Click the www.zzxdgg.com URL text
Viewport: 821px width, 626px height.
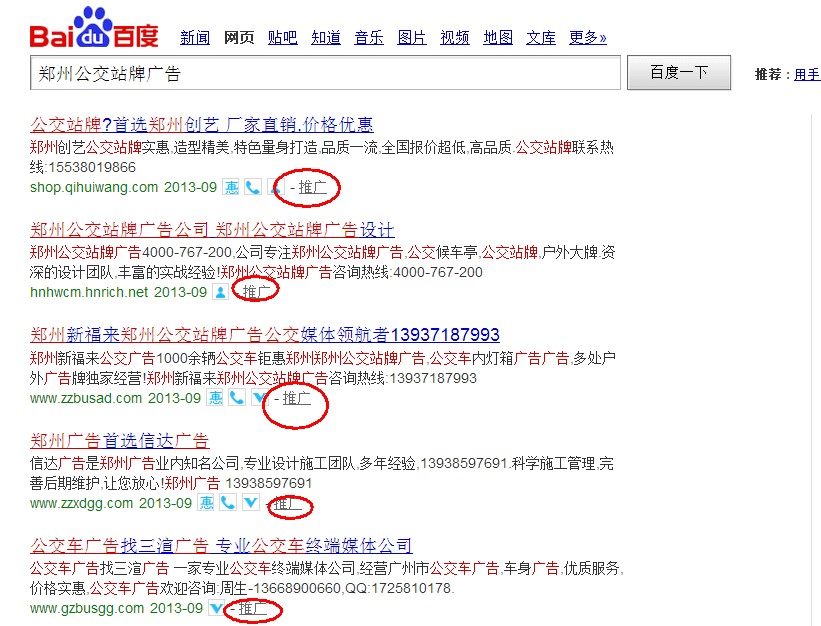pos(81,504)
